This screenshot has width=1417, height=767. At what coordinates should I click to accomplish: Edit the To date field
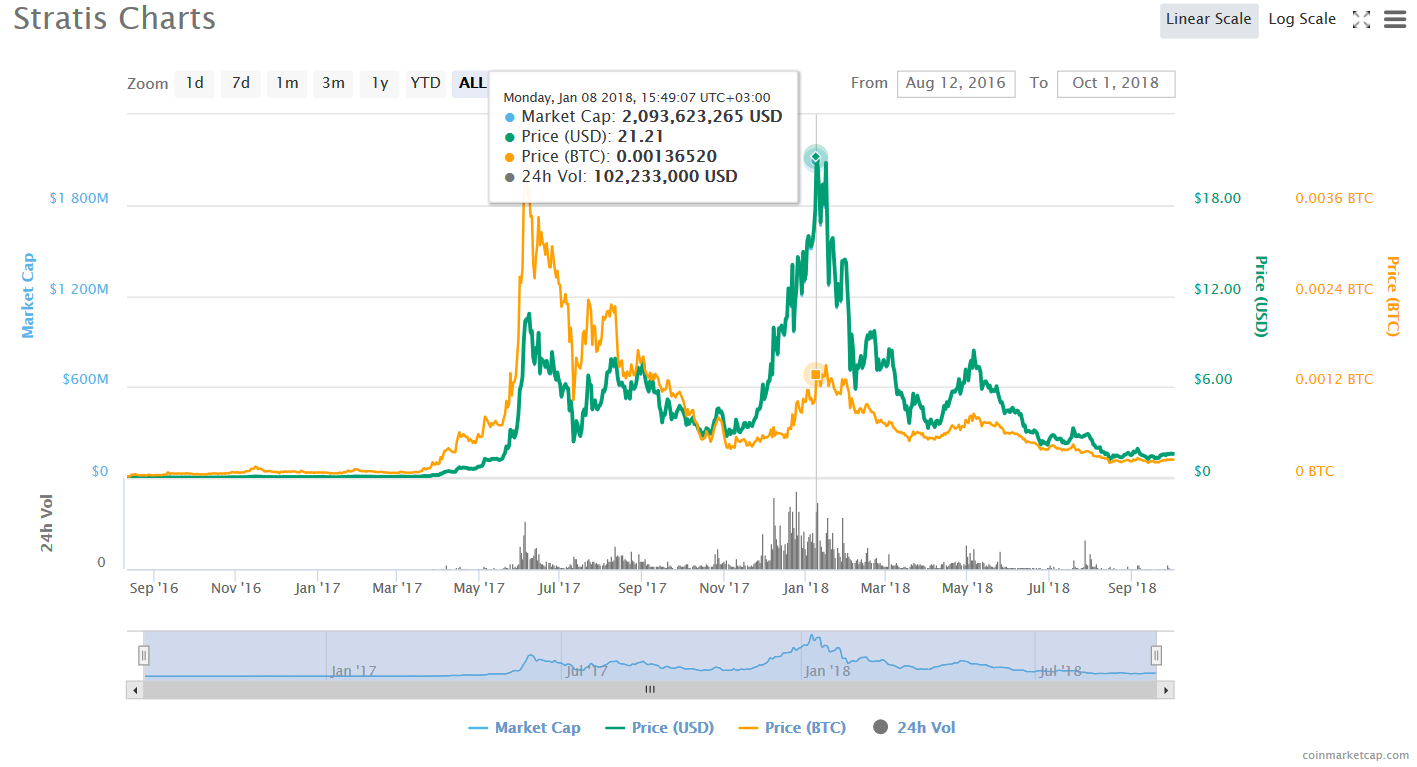(x=1116, y=84)
